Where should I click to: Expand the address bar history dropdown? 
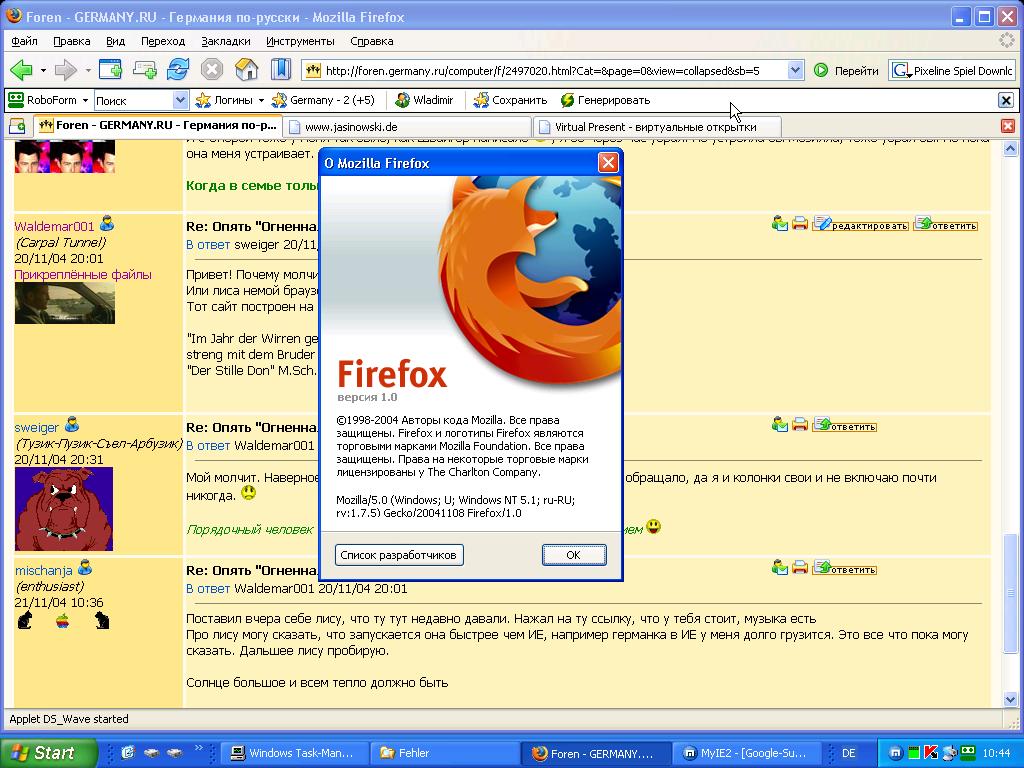(795, 71)
